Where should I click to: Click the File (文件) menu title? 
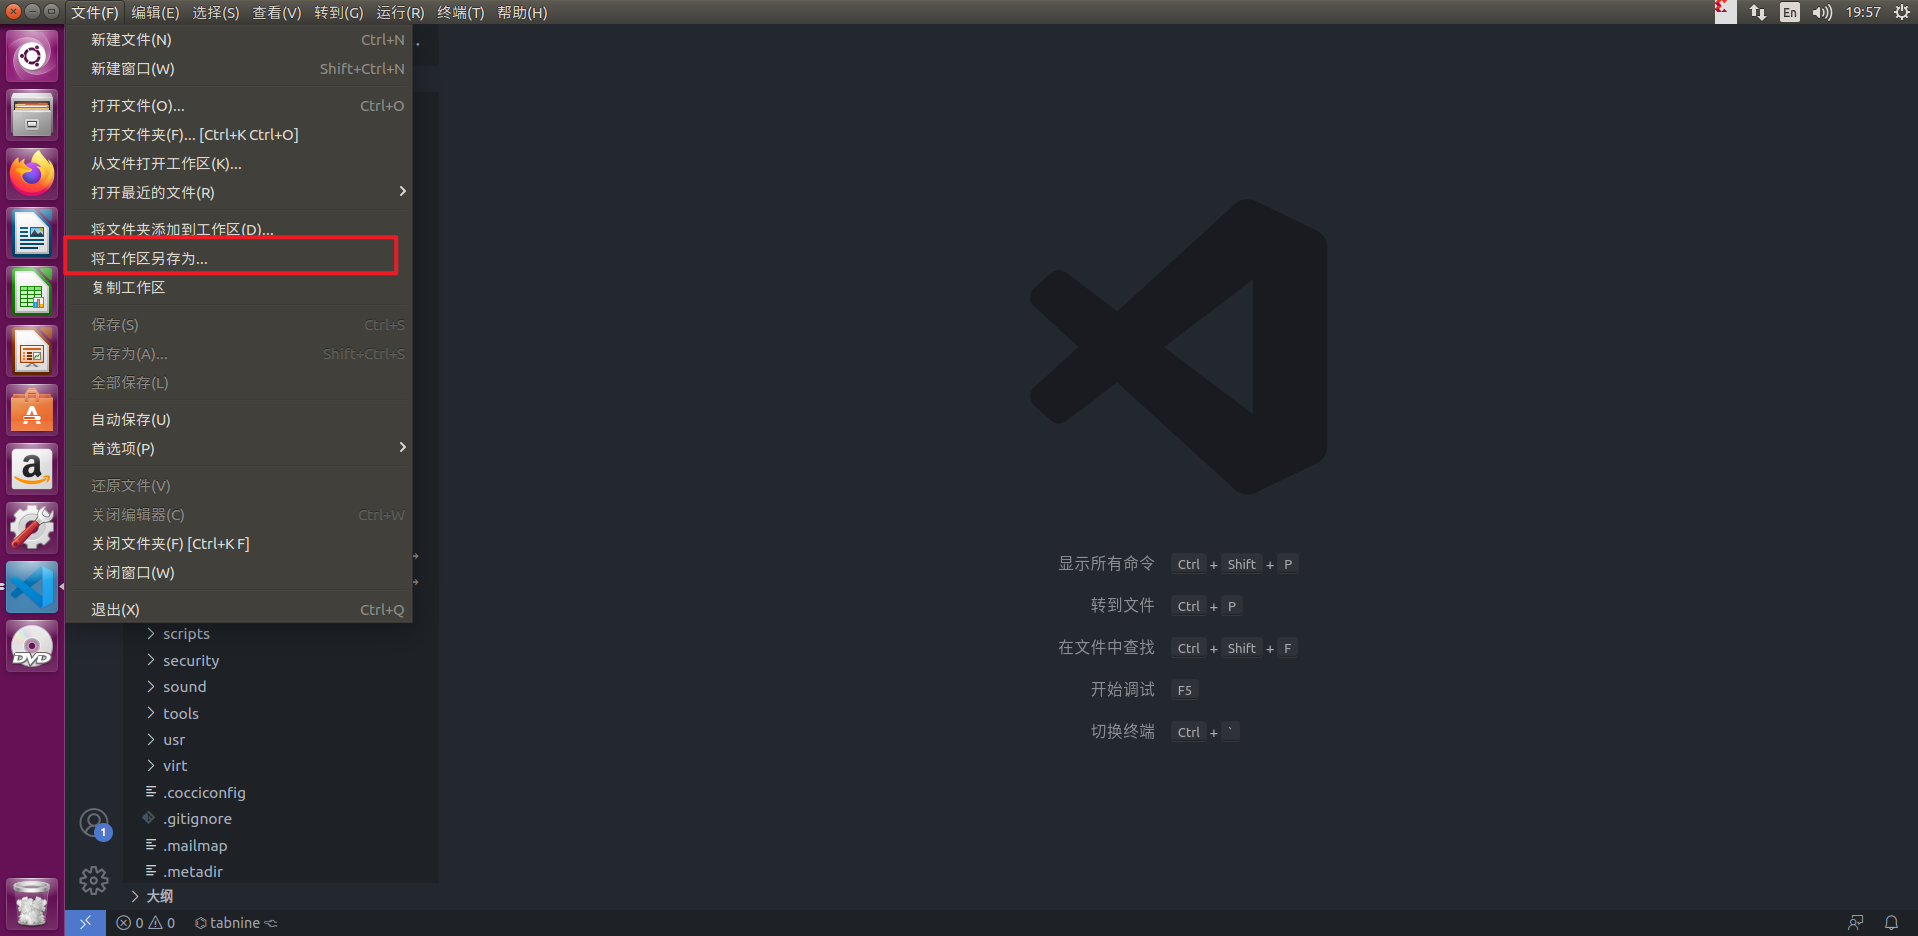pos(95,12)
